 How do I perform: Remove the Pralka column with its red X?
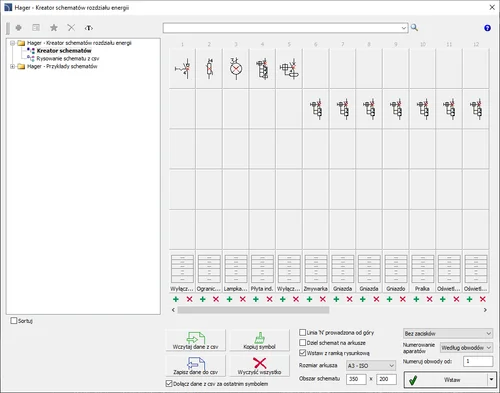(x=429, y=299)
